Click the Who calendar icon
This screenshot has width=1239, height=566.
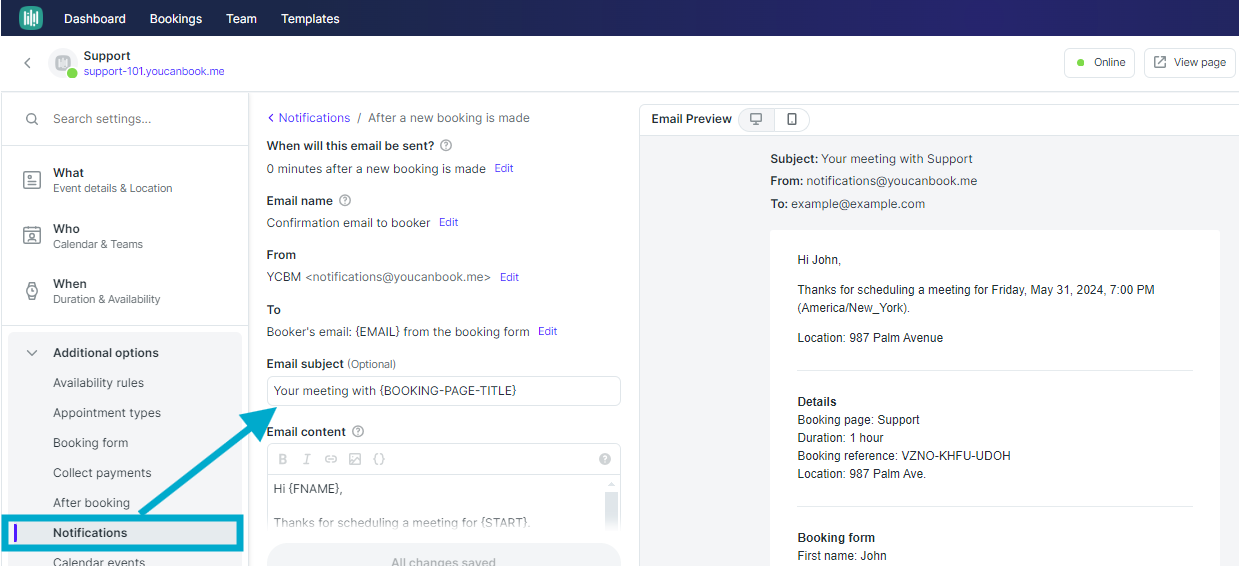click(x=32, y=236)
